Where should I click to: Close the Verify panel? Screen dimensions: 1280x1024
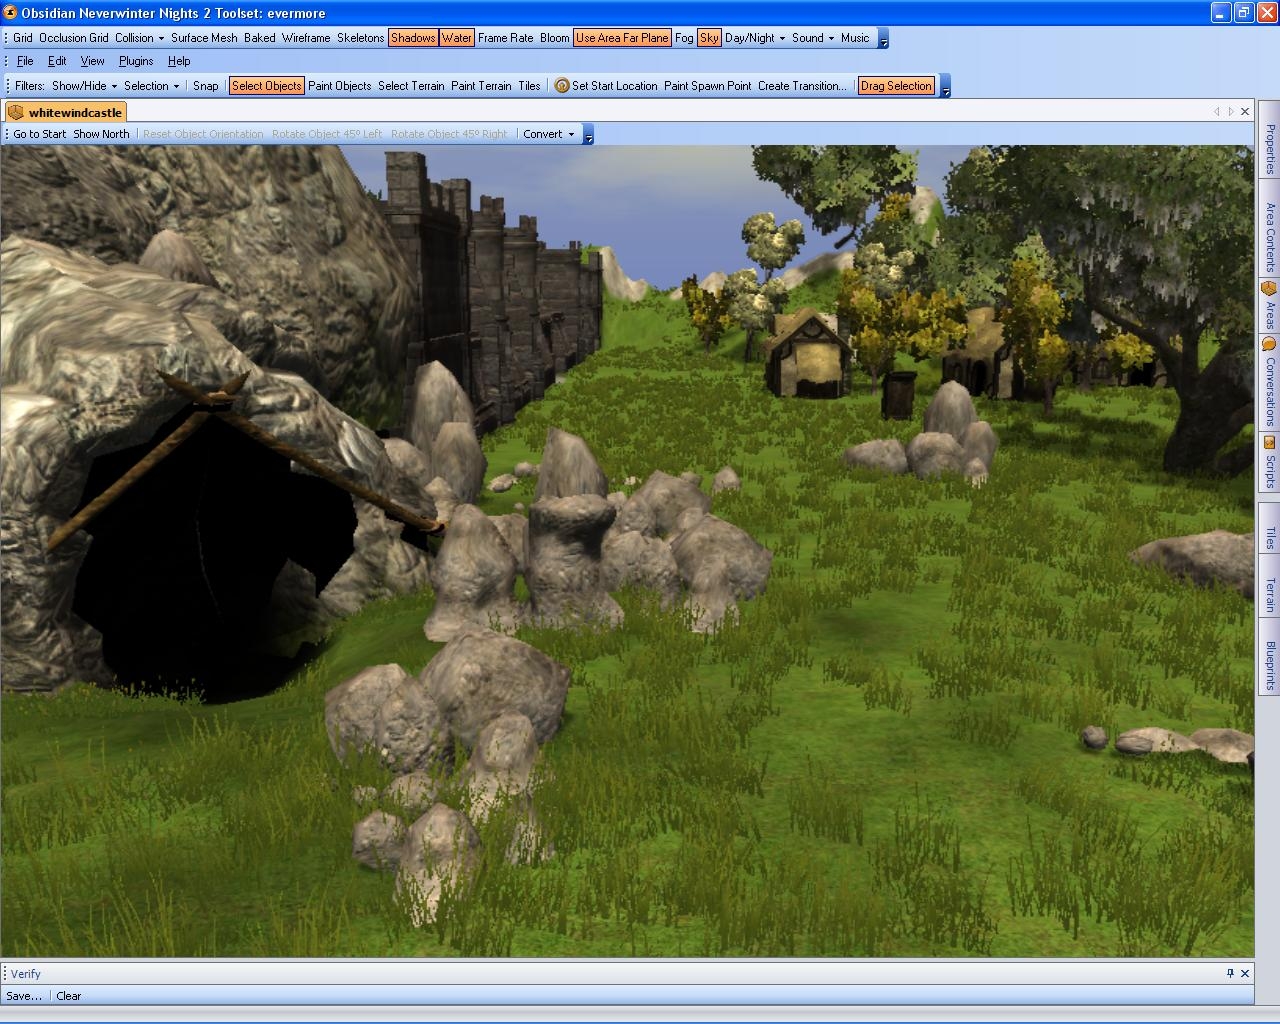coord(1245,973)
